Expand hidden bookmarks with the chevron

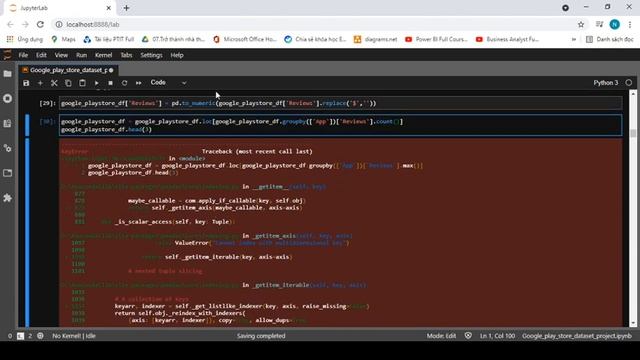(573, 39)
